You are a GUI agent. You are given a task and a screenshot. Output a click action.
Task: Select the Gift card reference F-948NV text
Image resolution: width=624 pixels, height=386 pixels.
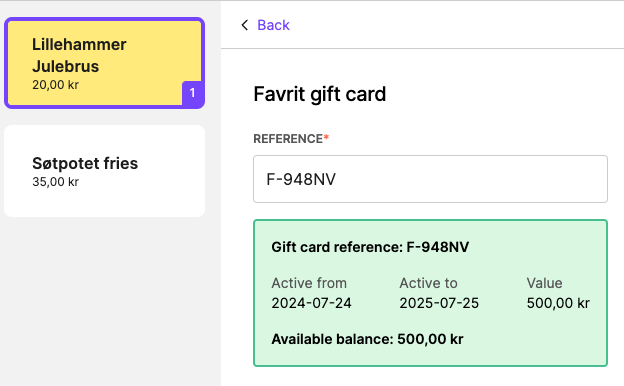(370, 247)
